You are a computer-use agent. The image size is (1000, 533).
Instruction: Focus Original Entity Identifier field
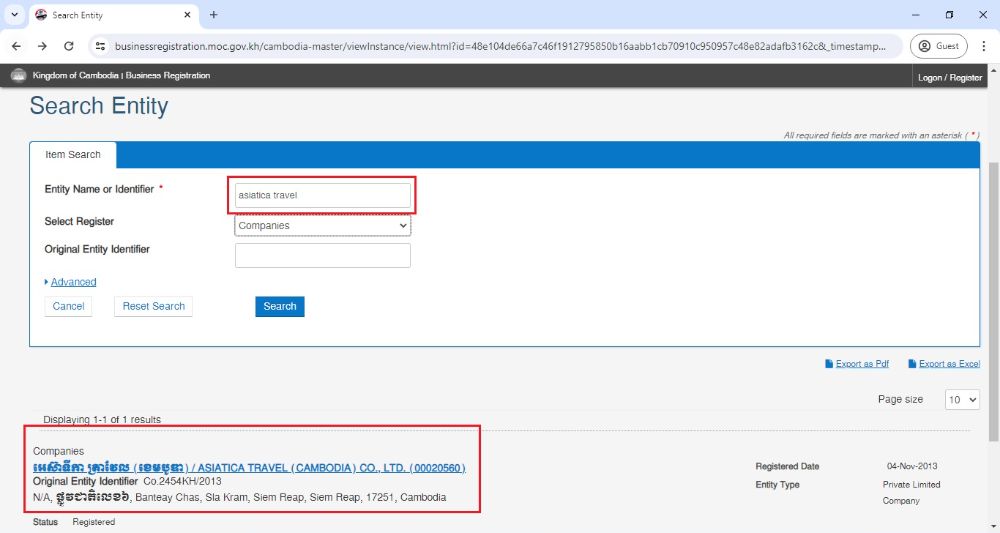pos(323,255)
